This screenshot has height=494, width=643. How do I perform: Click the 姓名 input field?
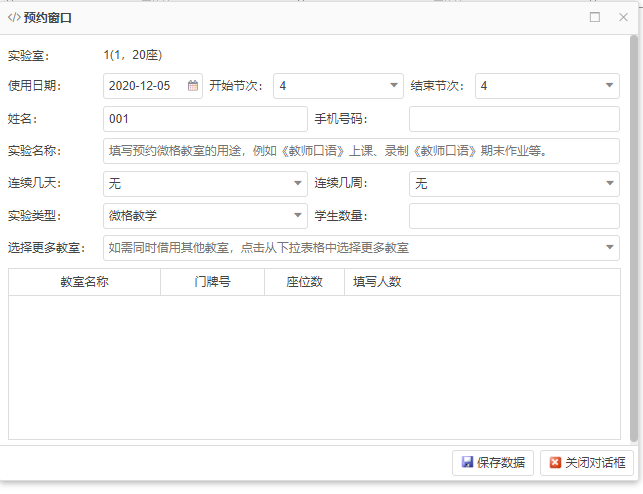205,119
